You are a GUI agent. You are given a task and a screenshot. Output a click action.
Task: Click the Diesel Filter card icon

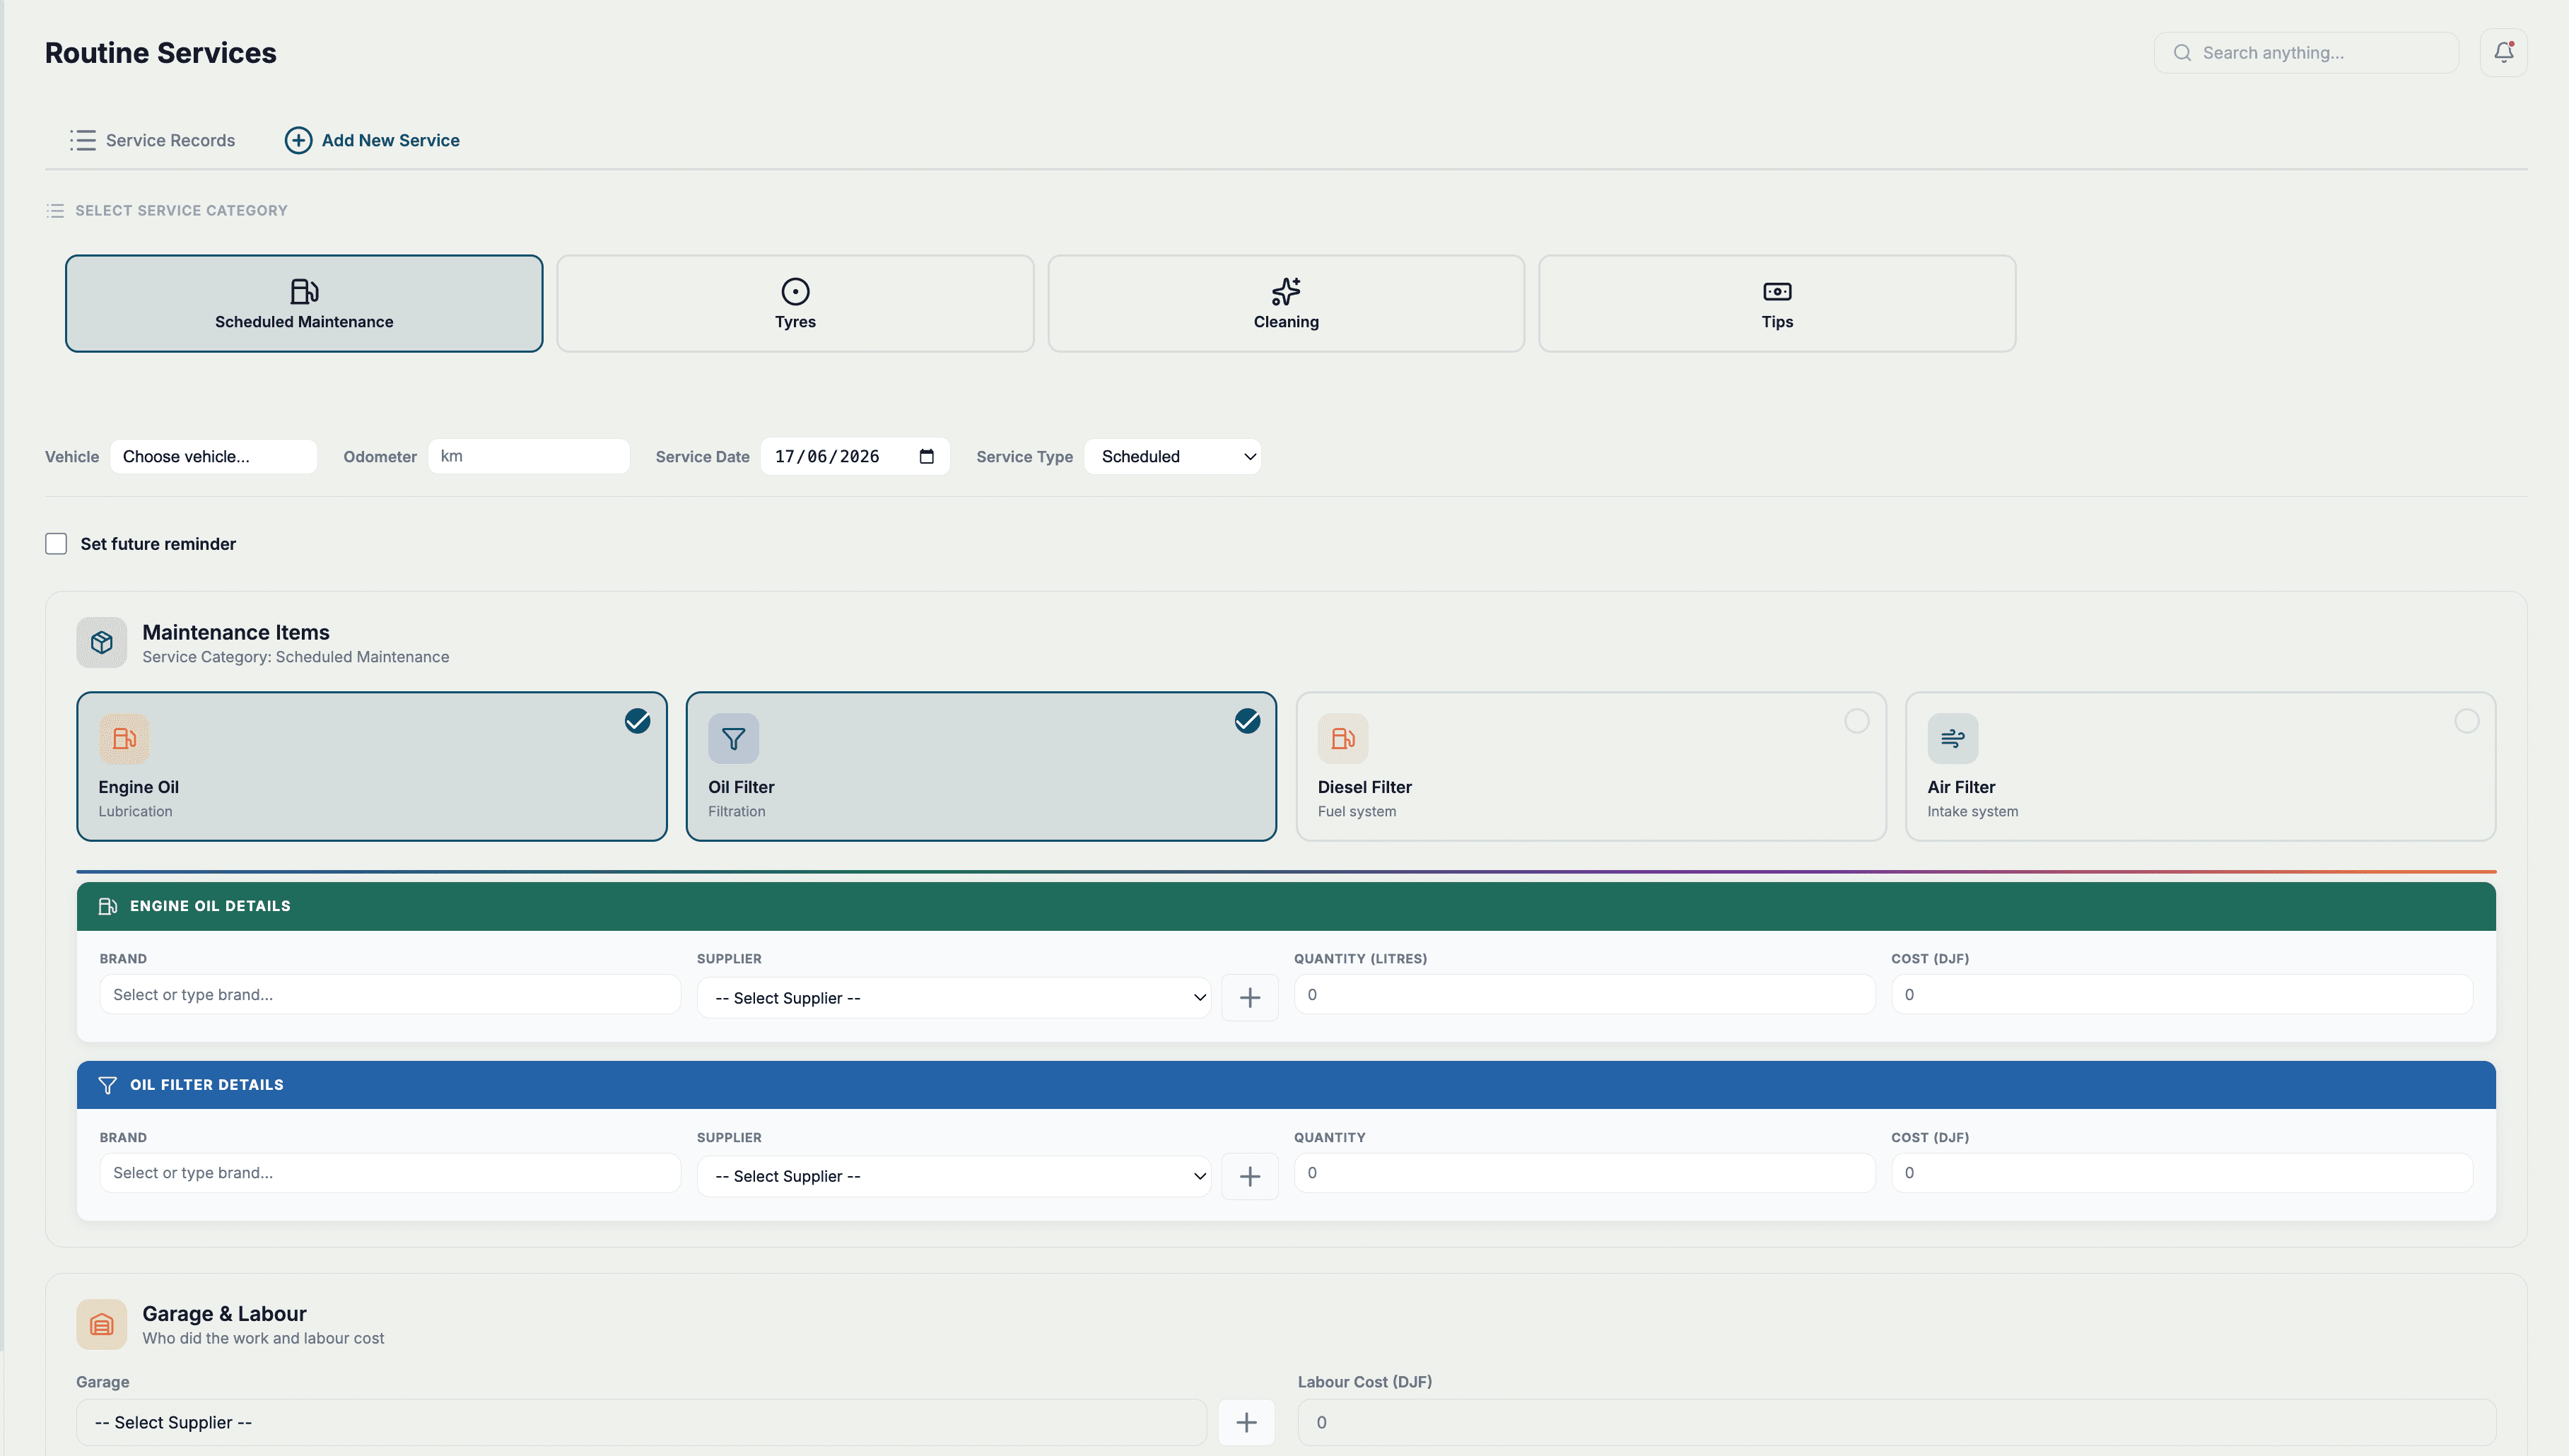[x=1342, y=739]
